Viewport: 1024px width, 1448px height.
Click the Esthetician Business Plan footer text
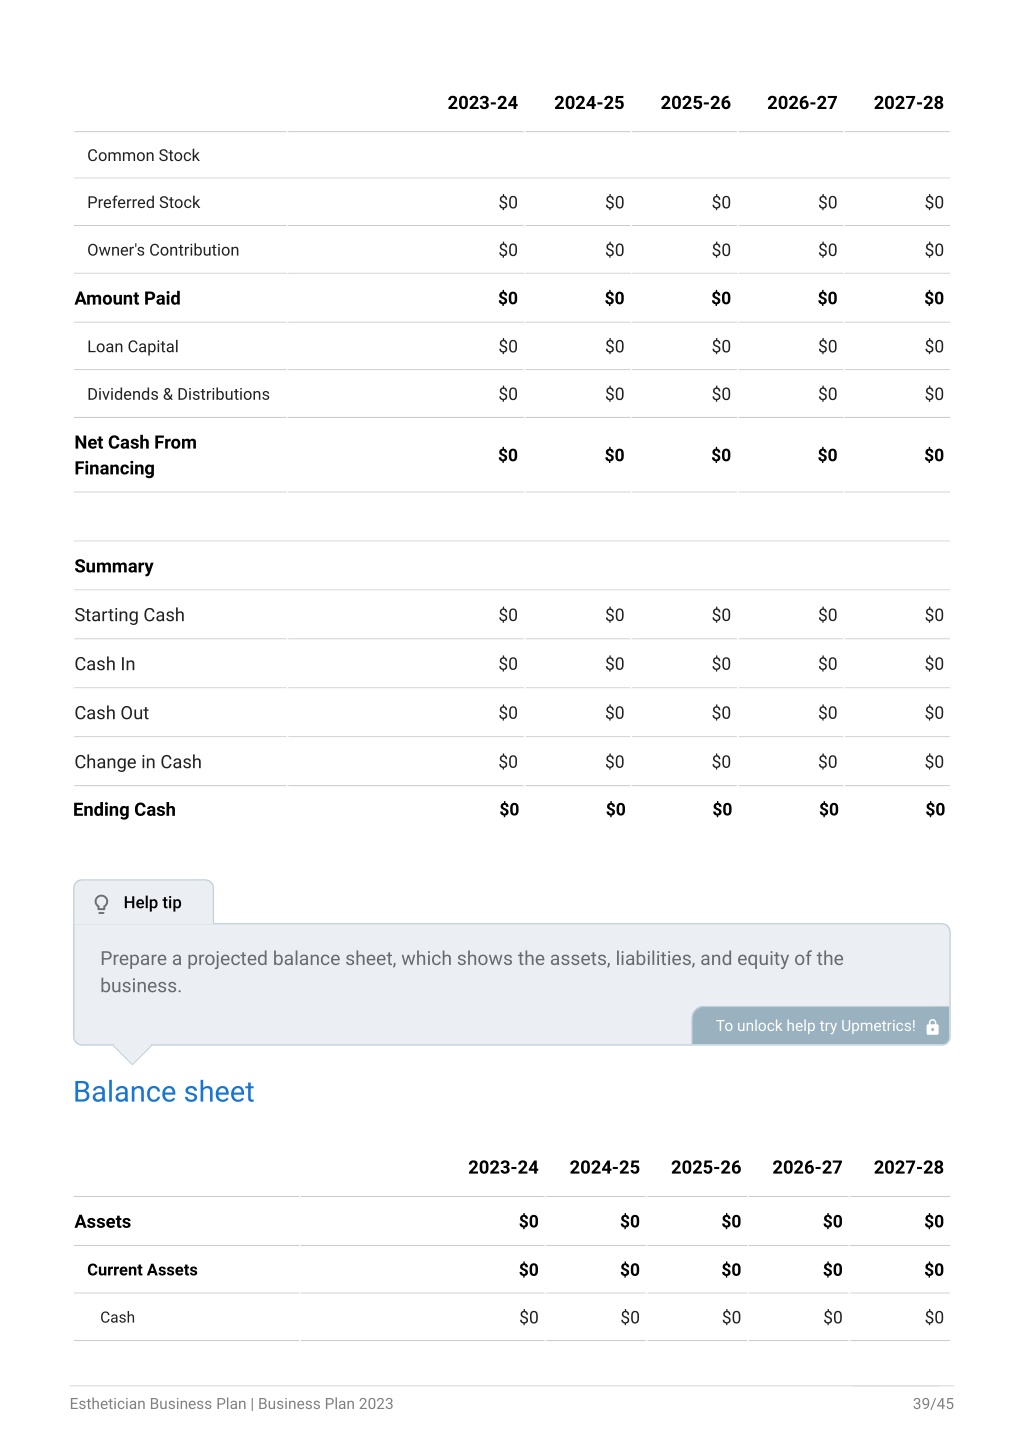[232, 1404]
